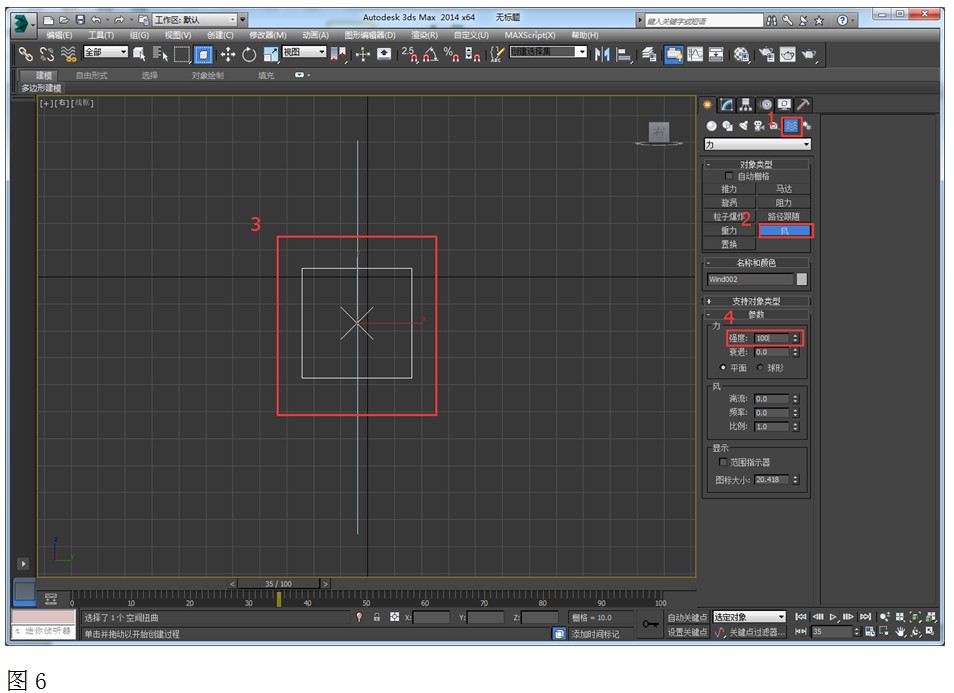954x693 pixels.
Task: Open the 工具(T) menu
Action: pos(100,35)
